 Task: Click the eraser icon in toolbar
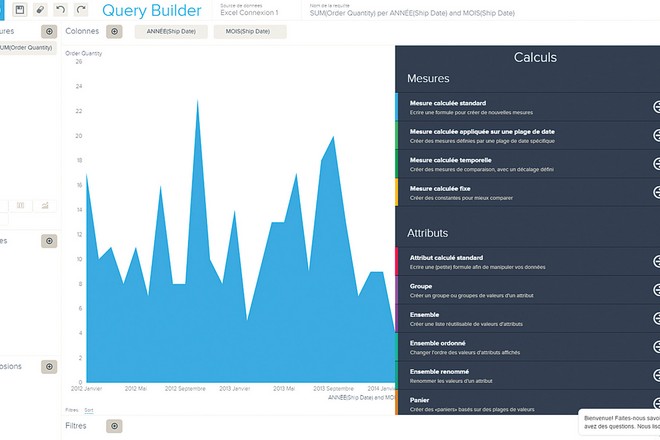tap(40, 9)
